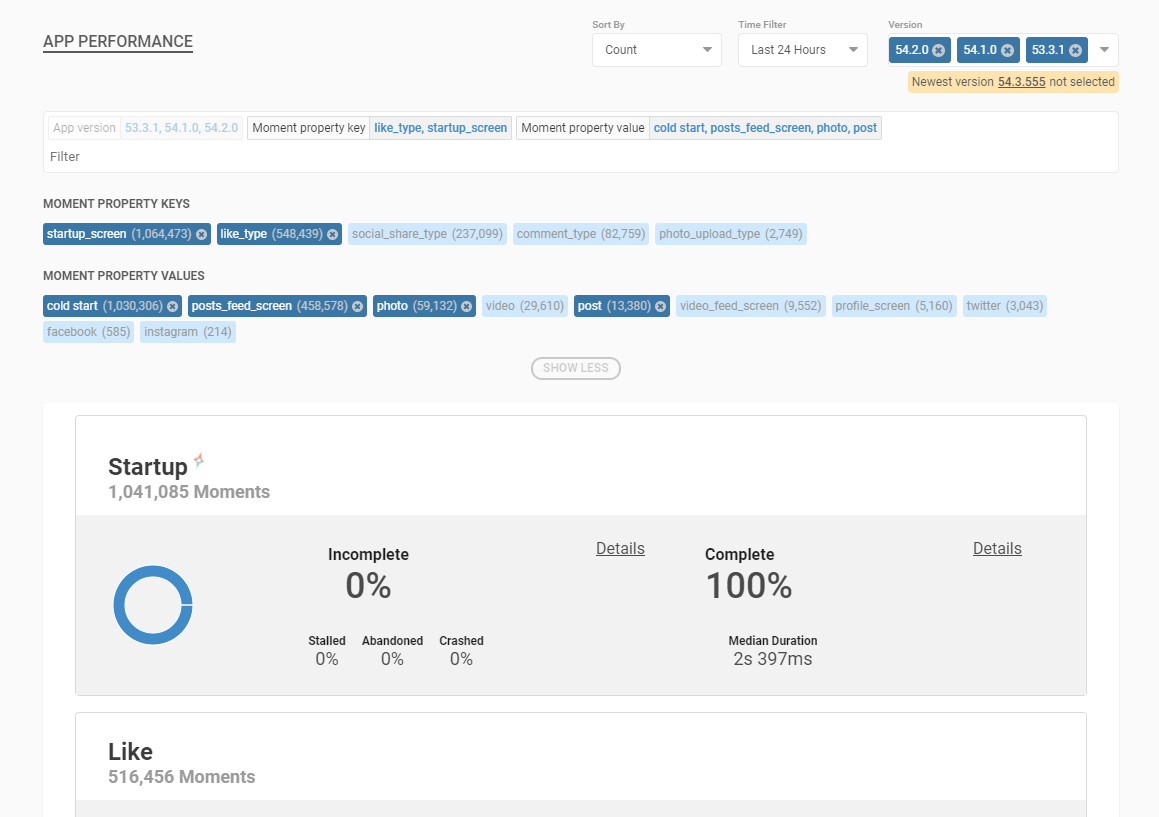Screen dimensions: 1159x817
Task: Remove version 54.2.0 chip
Action: coord(938,50)
